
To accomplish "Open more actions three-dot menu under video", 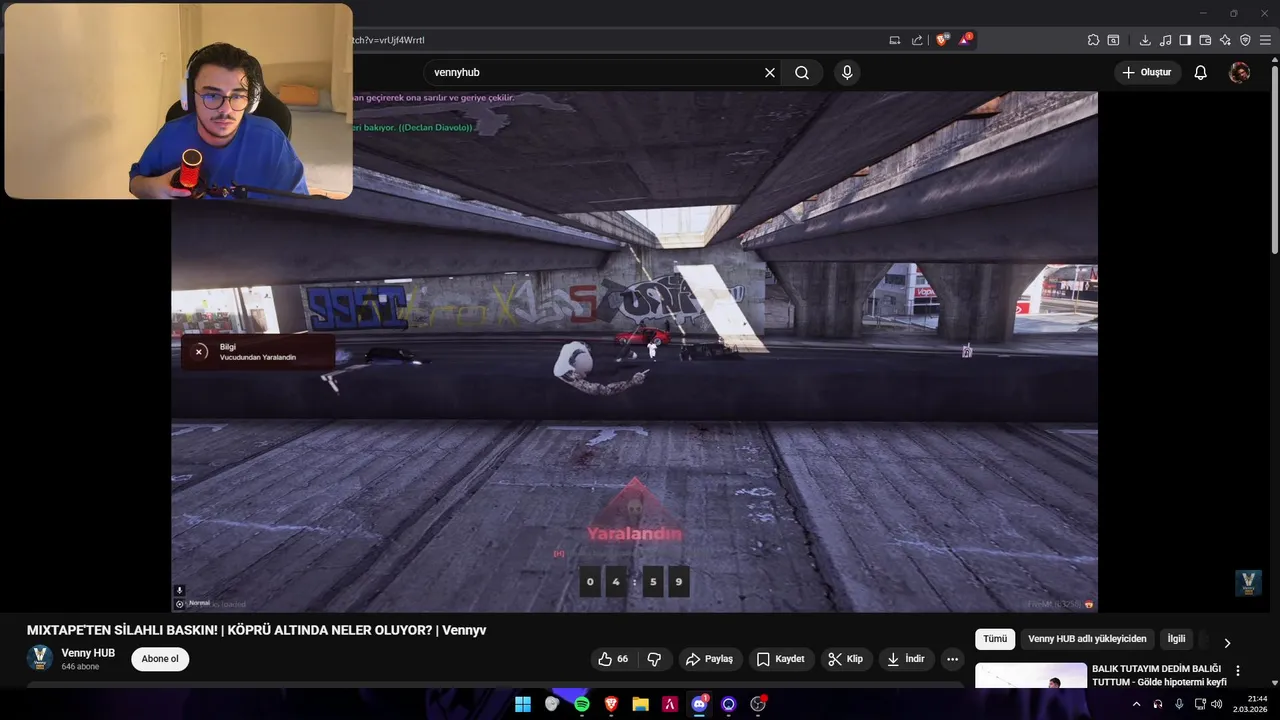I will click(952, 659).
